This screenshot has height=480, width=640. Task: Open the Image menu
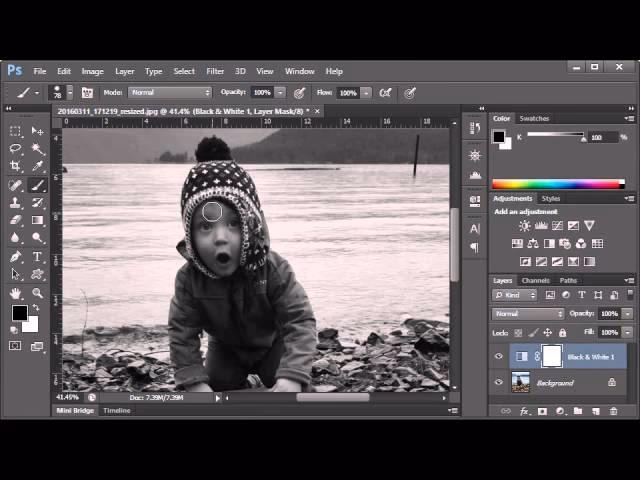93,71
